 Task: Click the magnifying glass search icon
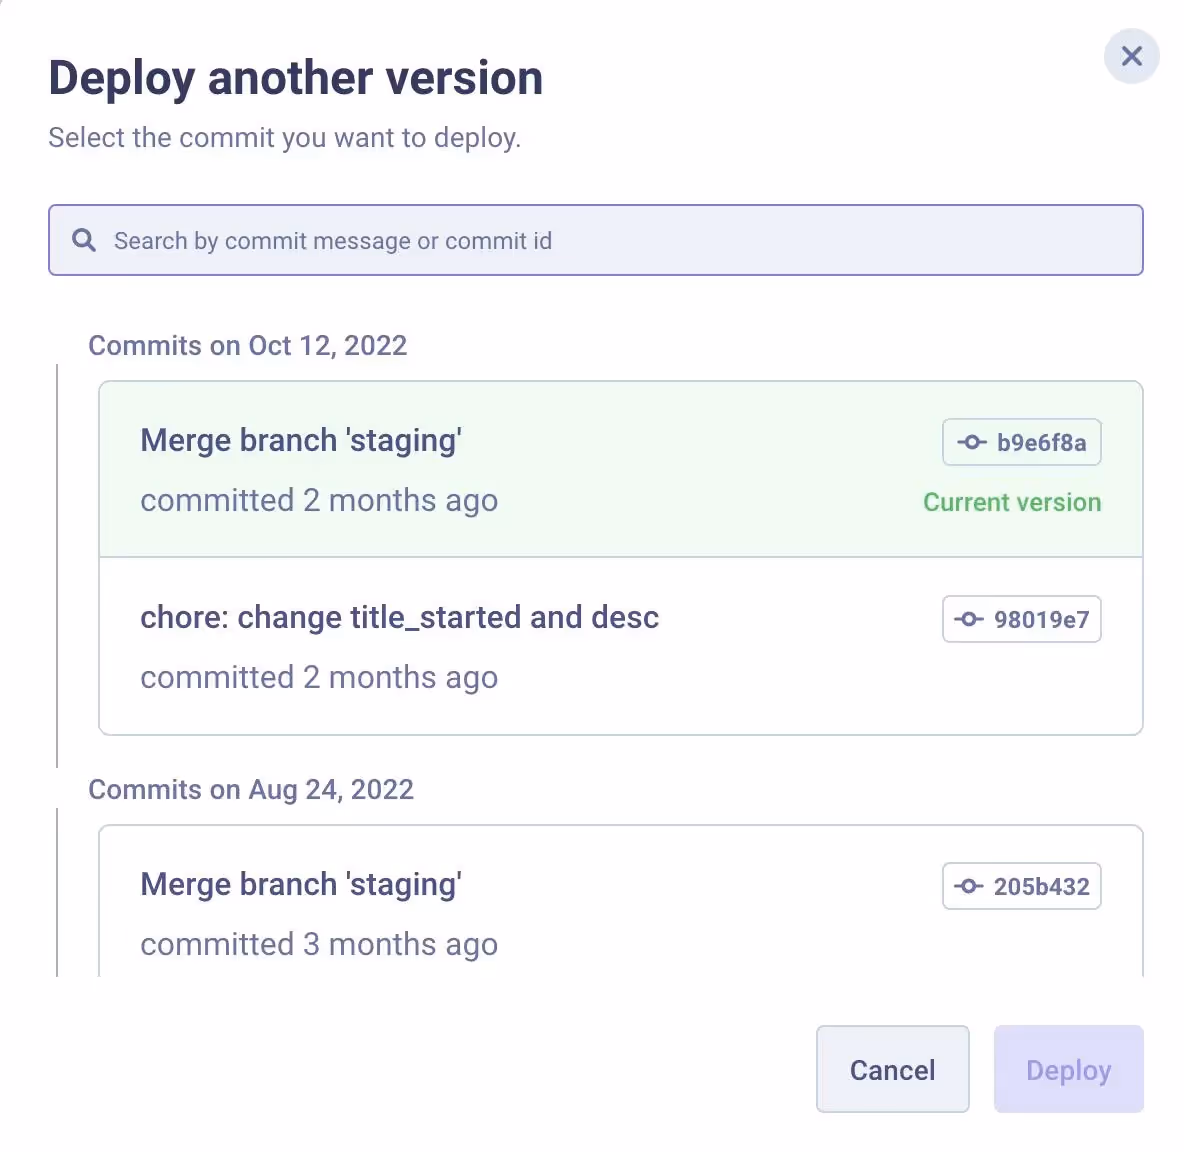83,240
